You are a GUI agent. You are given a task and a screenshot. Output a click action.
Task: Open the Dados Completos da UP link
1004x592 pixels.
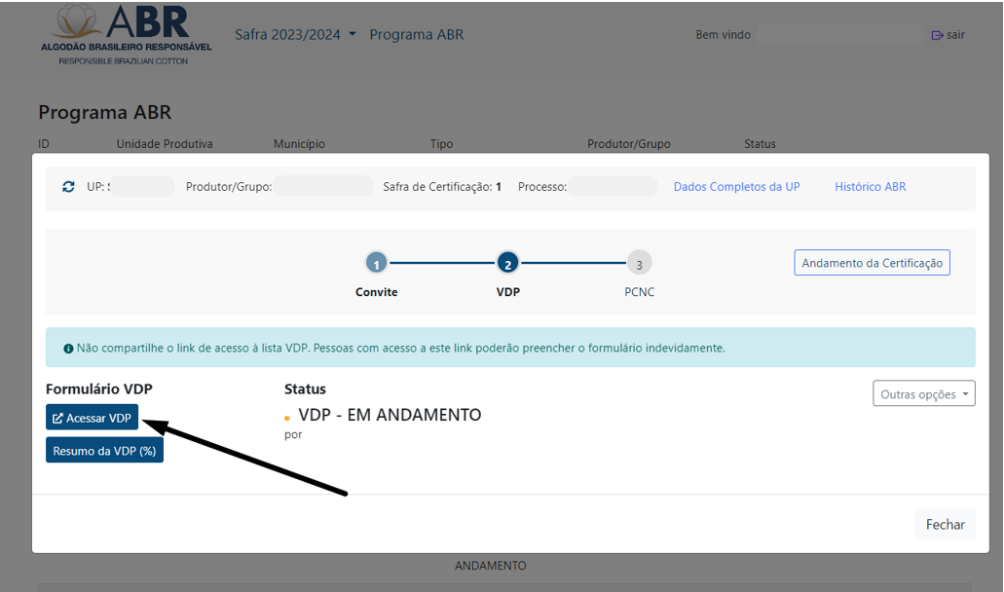[736, 187]
